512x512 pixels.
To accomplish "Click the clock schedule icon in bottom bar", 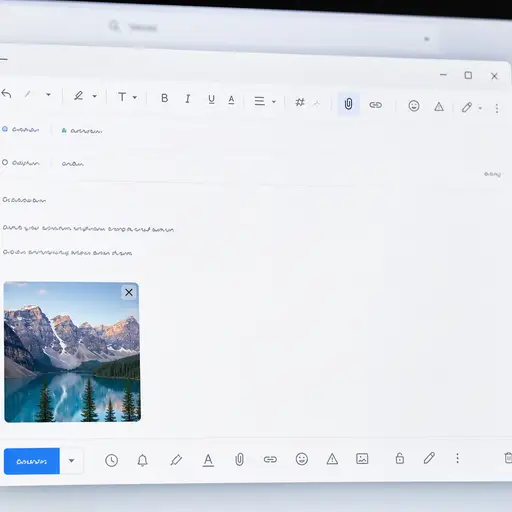I will [111, 460].
